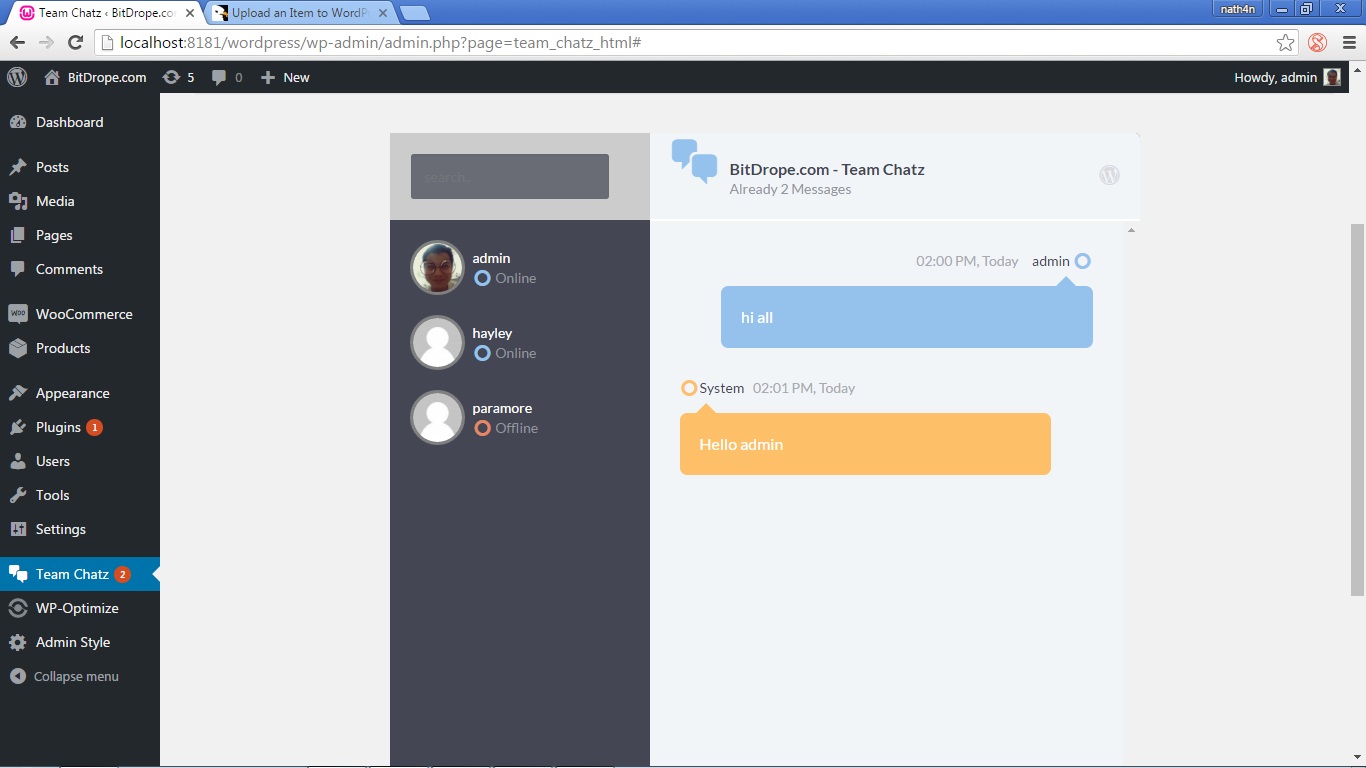Click the Plugins update badge showing 1
Viewport: 1366px width, 768px height.
pyautogui.click(x=94, y=427)
